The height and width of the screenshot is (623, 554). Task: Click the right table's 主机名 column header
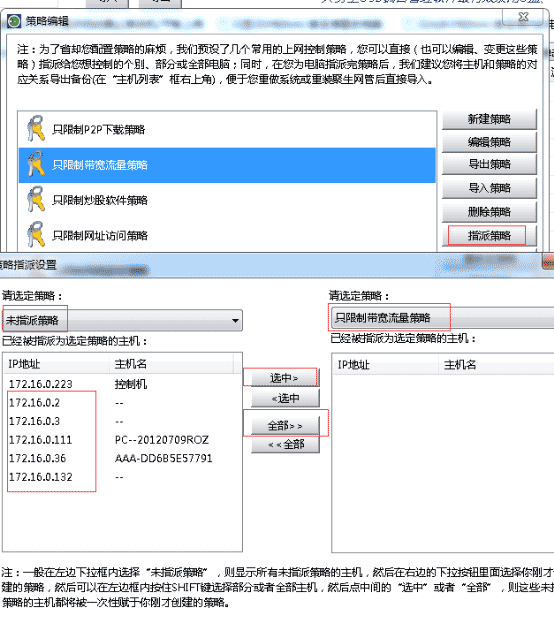tap(497, 364)
